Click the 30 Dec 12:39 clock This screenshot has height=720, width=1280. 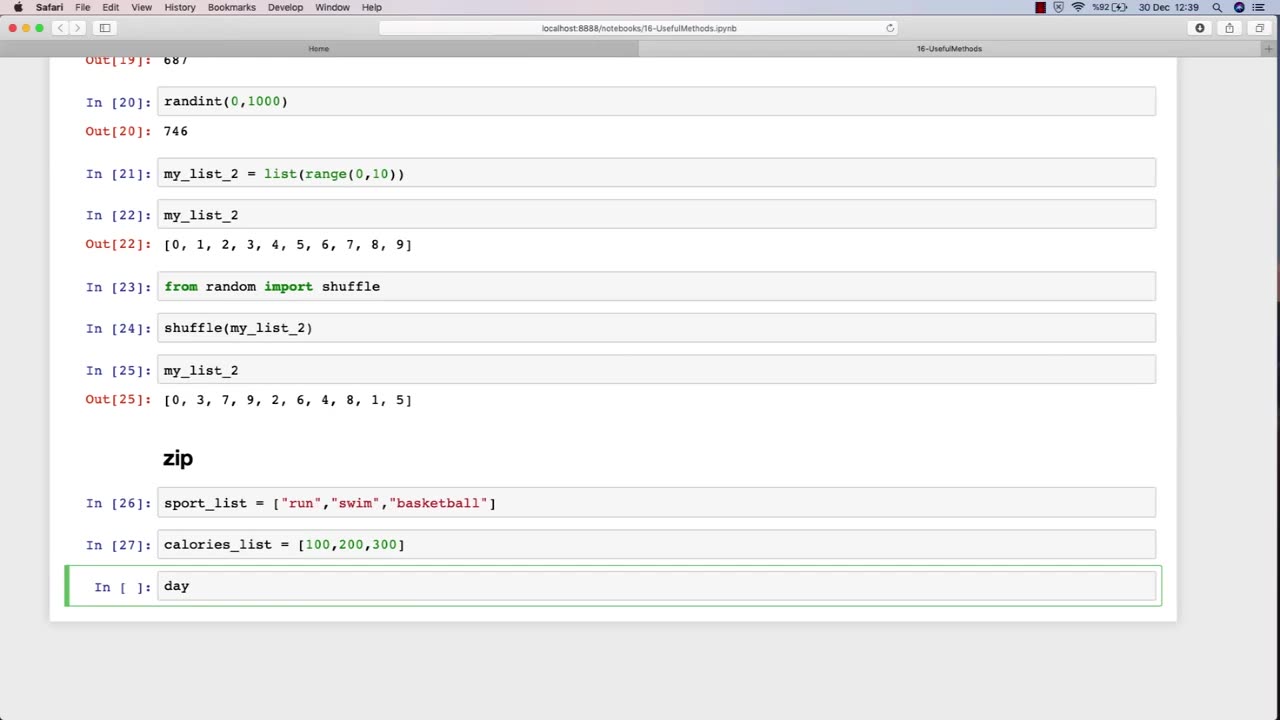(1168, 7)
